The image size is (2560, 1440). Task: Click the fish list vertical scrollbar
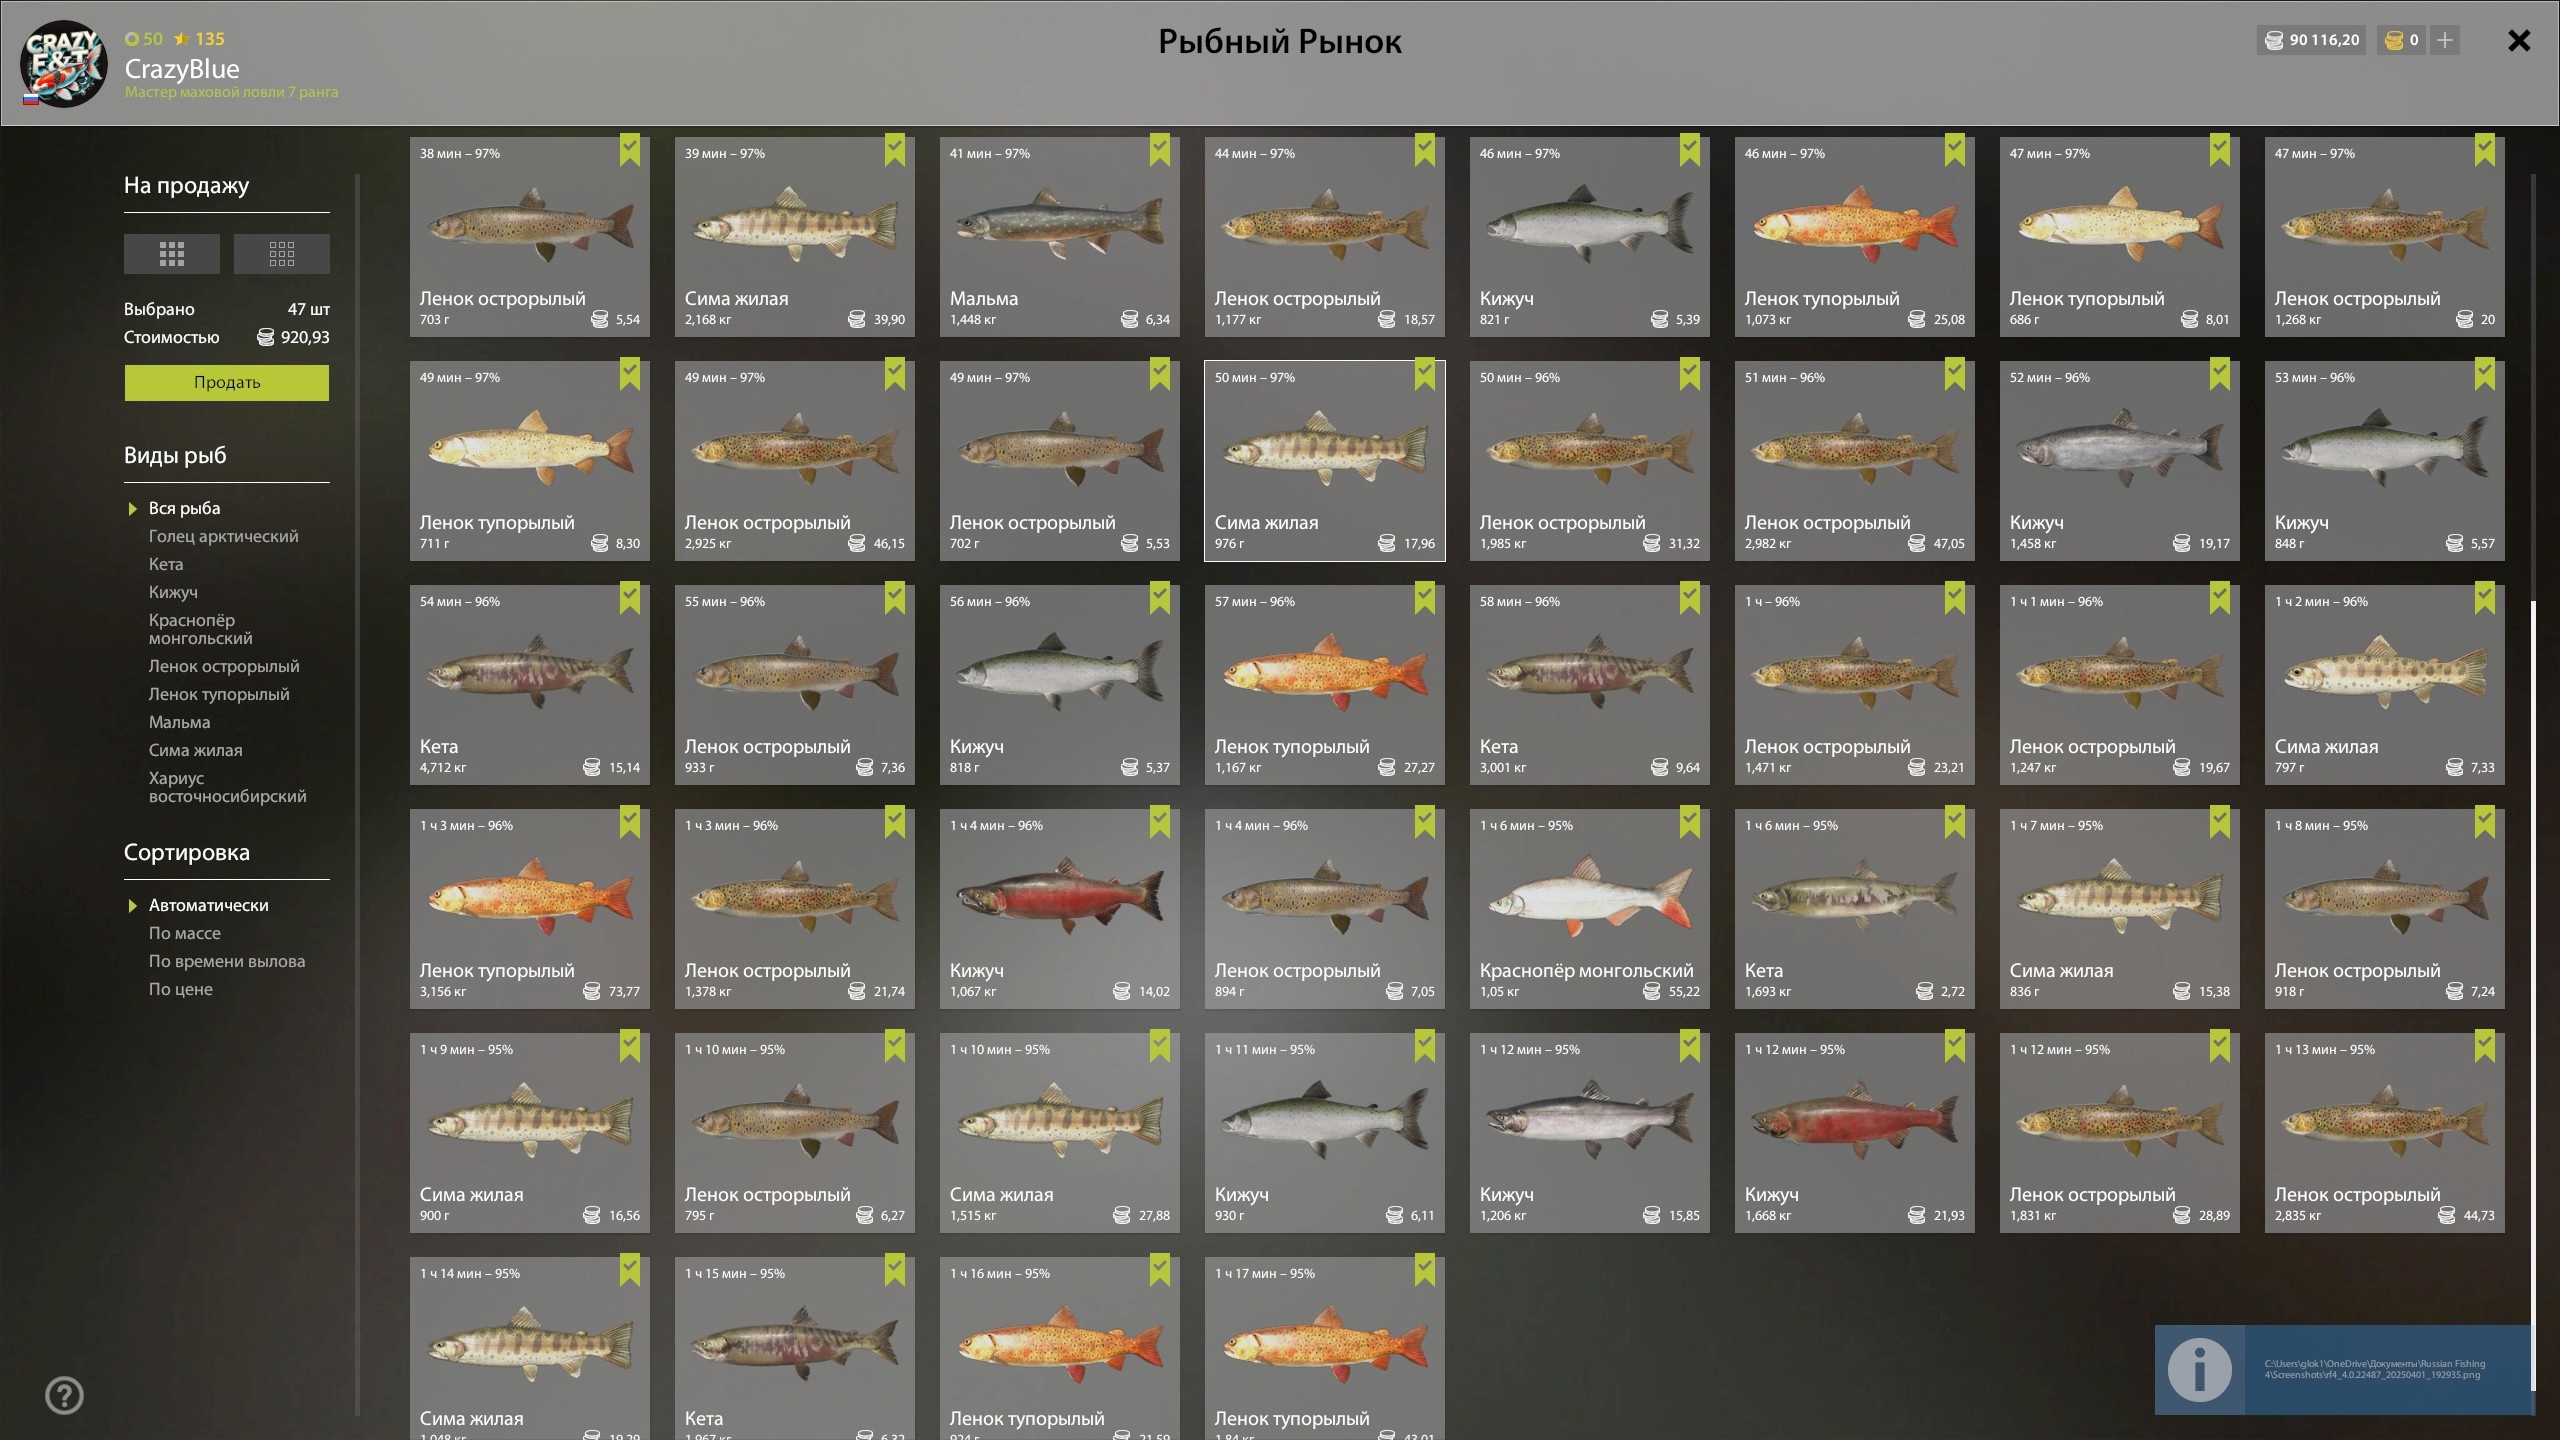click(x=2533, y=995)
